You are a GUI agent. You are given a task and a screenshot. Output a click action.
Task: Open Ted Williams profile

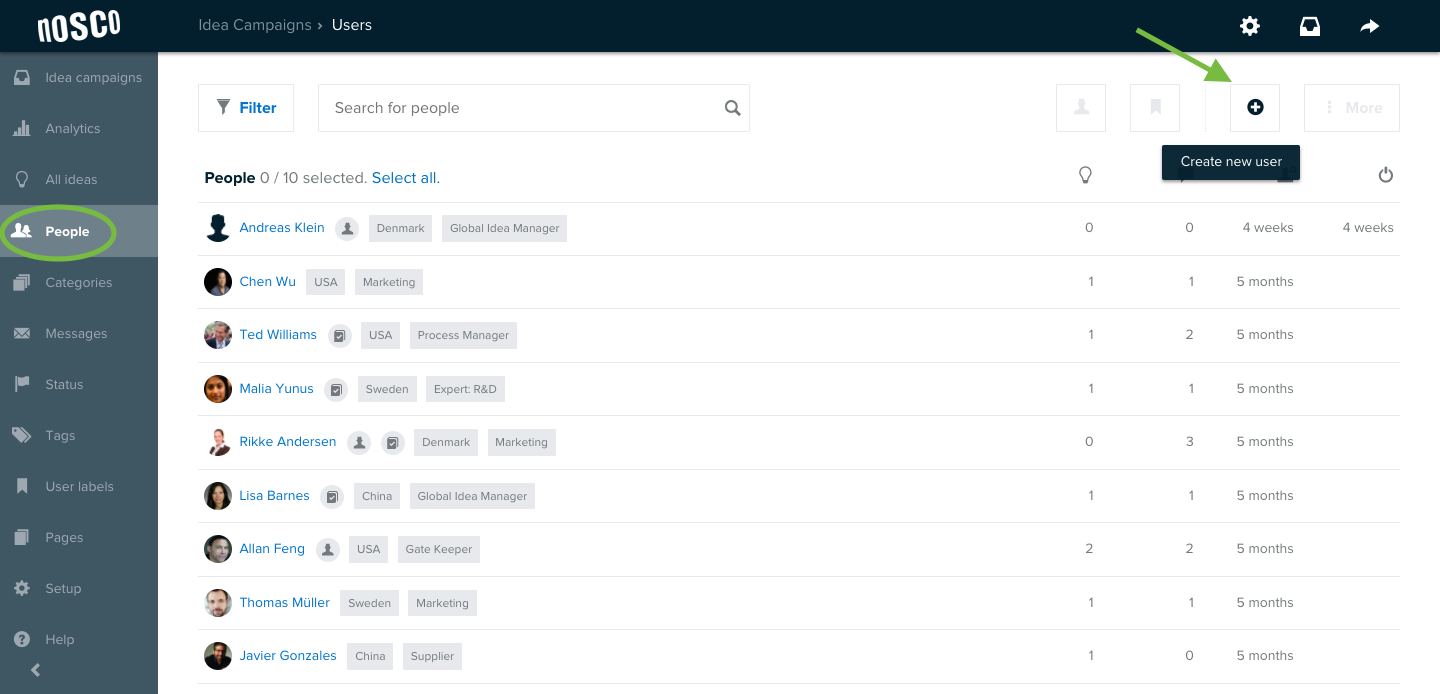click(278, 335)
